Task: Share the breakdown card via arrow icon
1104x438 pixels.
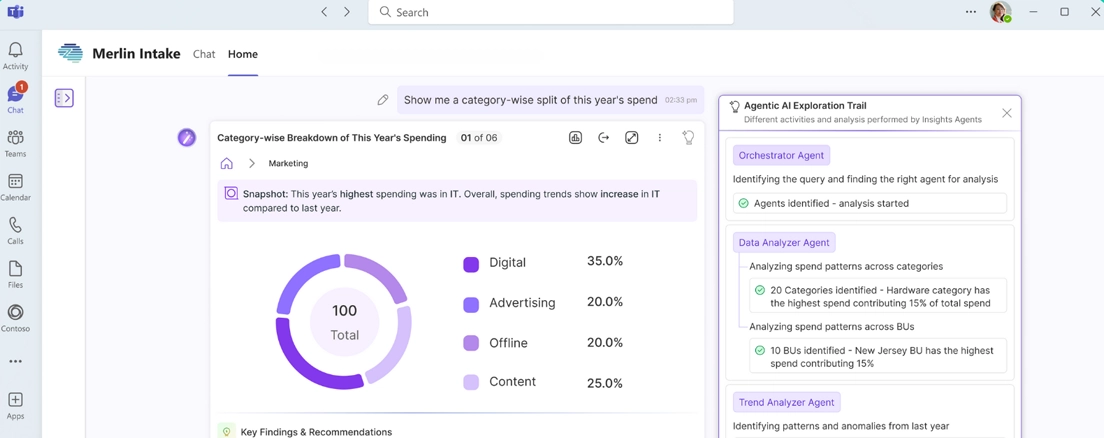Action: pos(603,138)
